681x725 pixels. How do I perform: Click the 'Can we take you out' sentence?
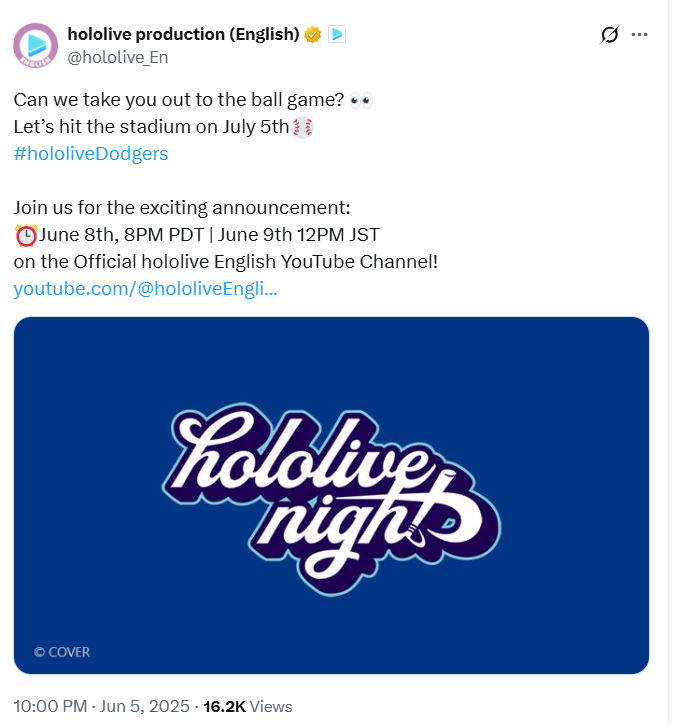point(179,100)
